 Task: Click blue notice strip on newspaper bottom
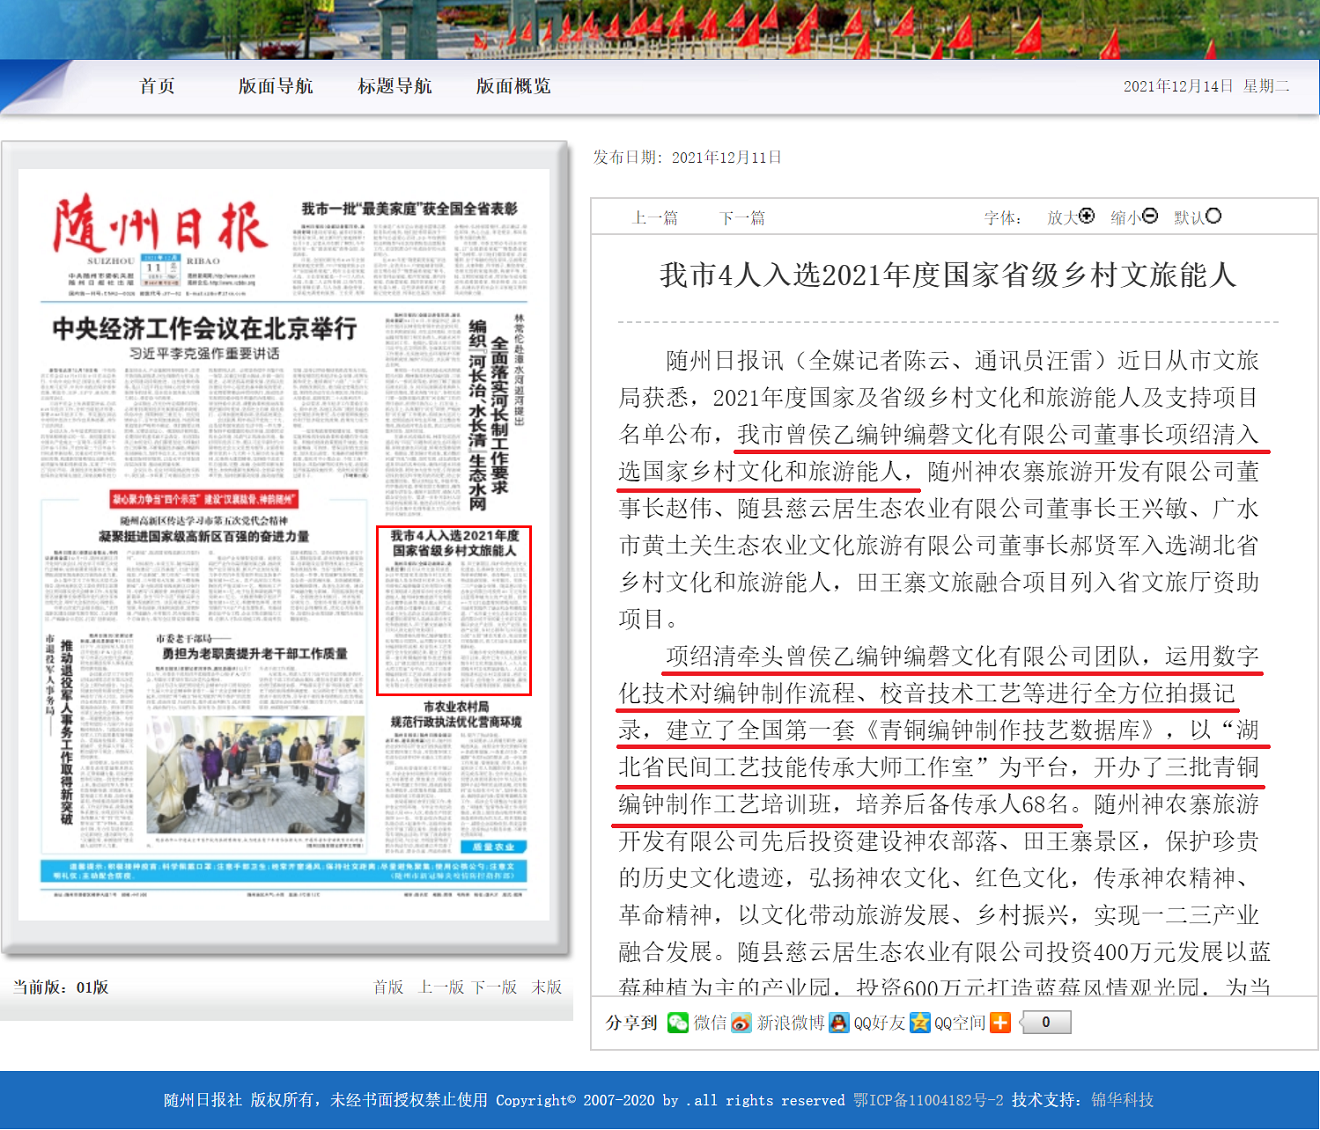(283, 871)
